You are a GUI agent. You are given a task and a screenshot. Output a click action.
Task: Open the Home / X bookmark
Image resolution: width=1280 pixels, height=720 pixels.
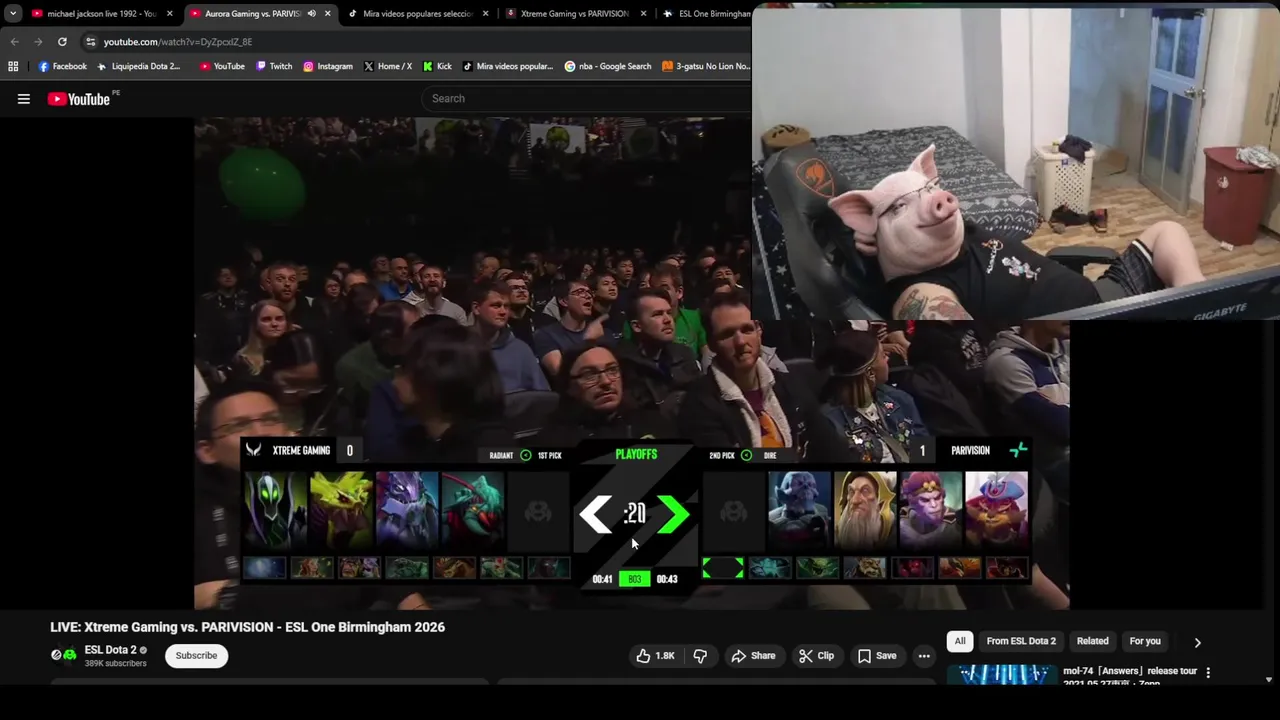point(388,66)
